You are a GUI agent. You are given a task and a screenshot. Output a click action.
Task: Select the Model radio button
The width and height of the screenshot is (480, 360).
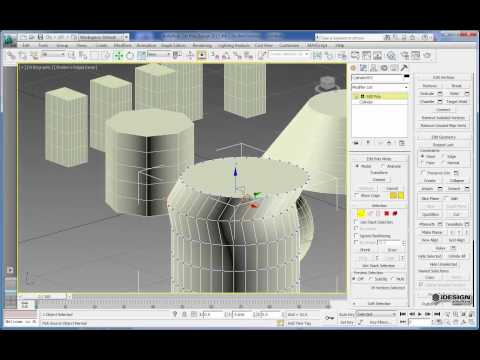point(357,166)
